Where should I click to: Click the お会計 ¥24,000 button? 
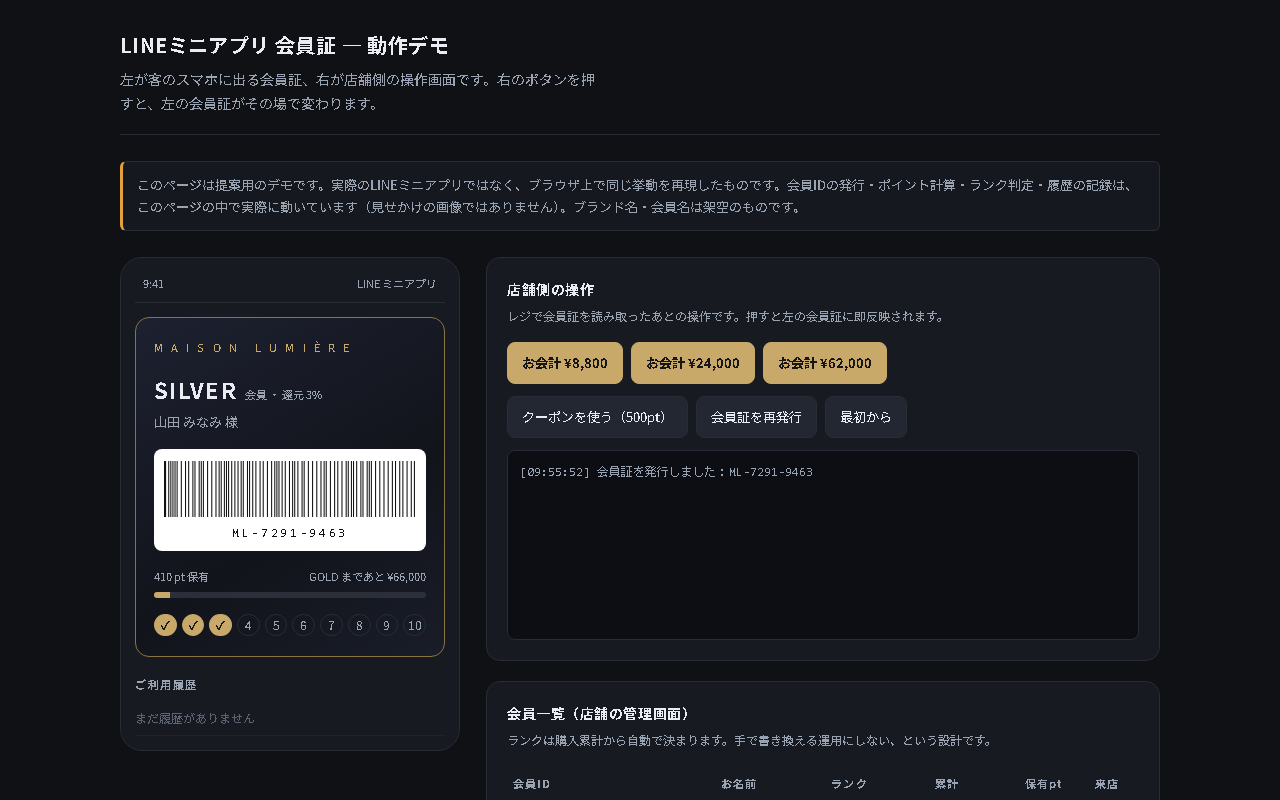[693, 363]
